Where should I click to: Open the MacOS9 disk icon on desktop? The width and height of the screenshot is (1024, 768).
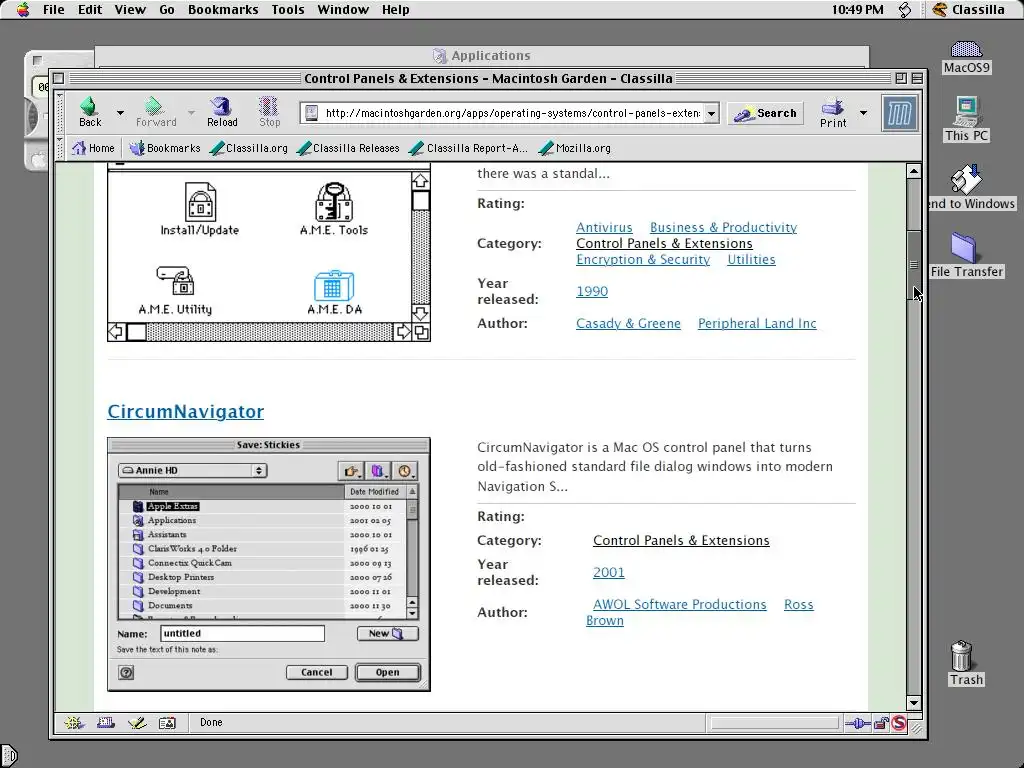point(967,57)
